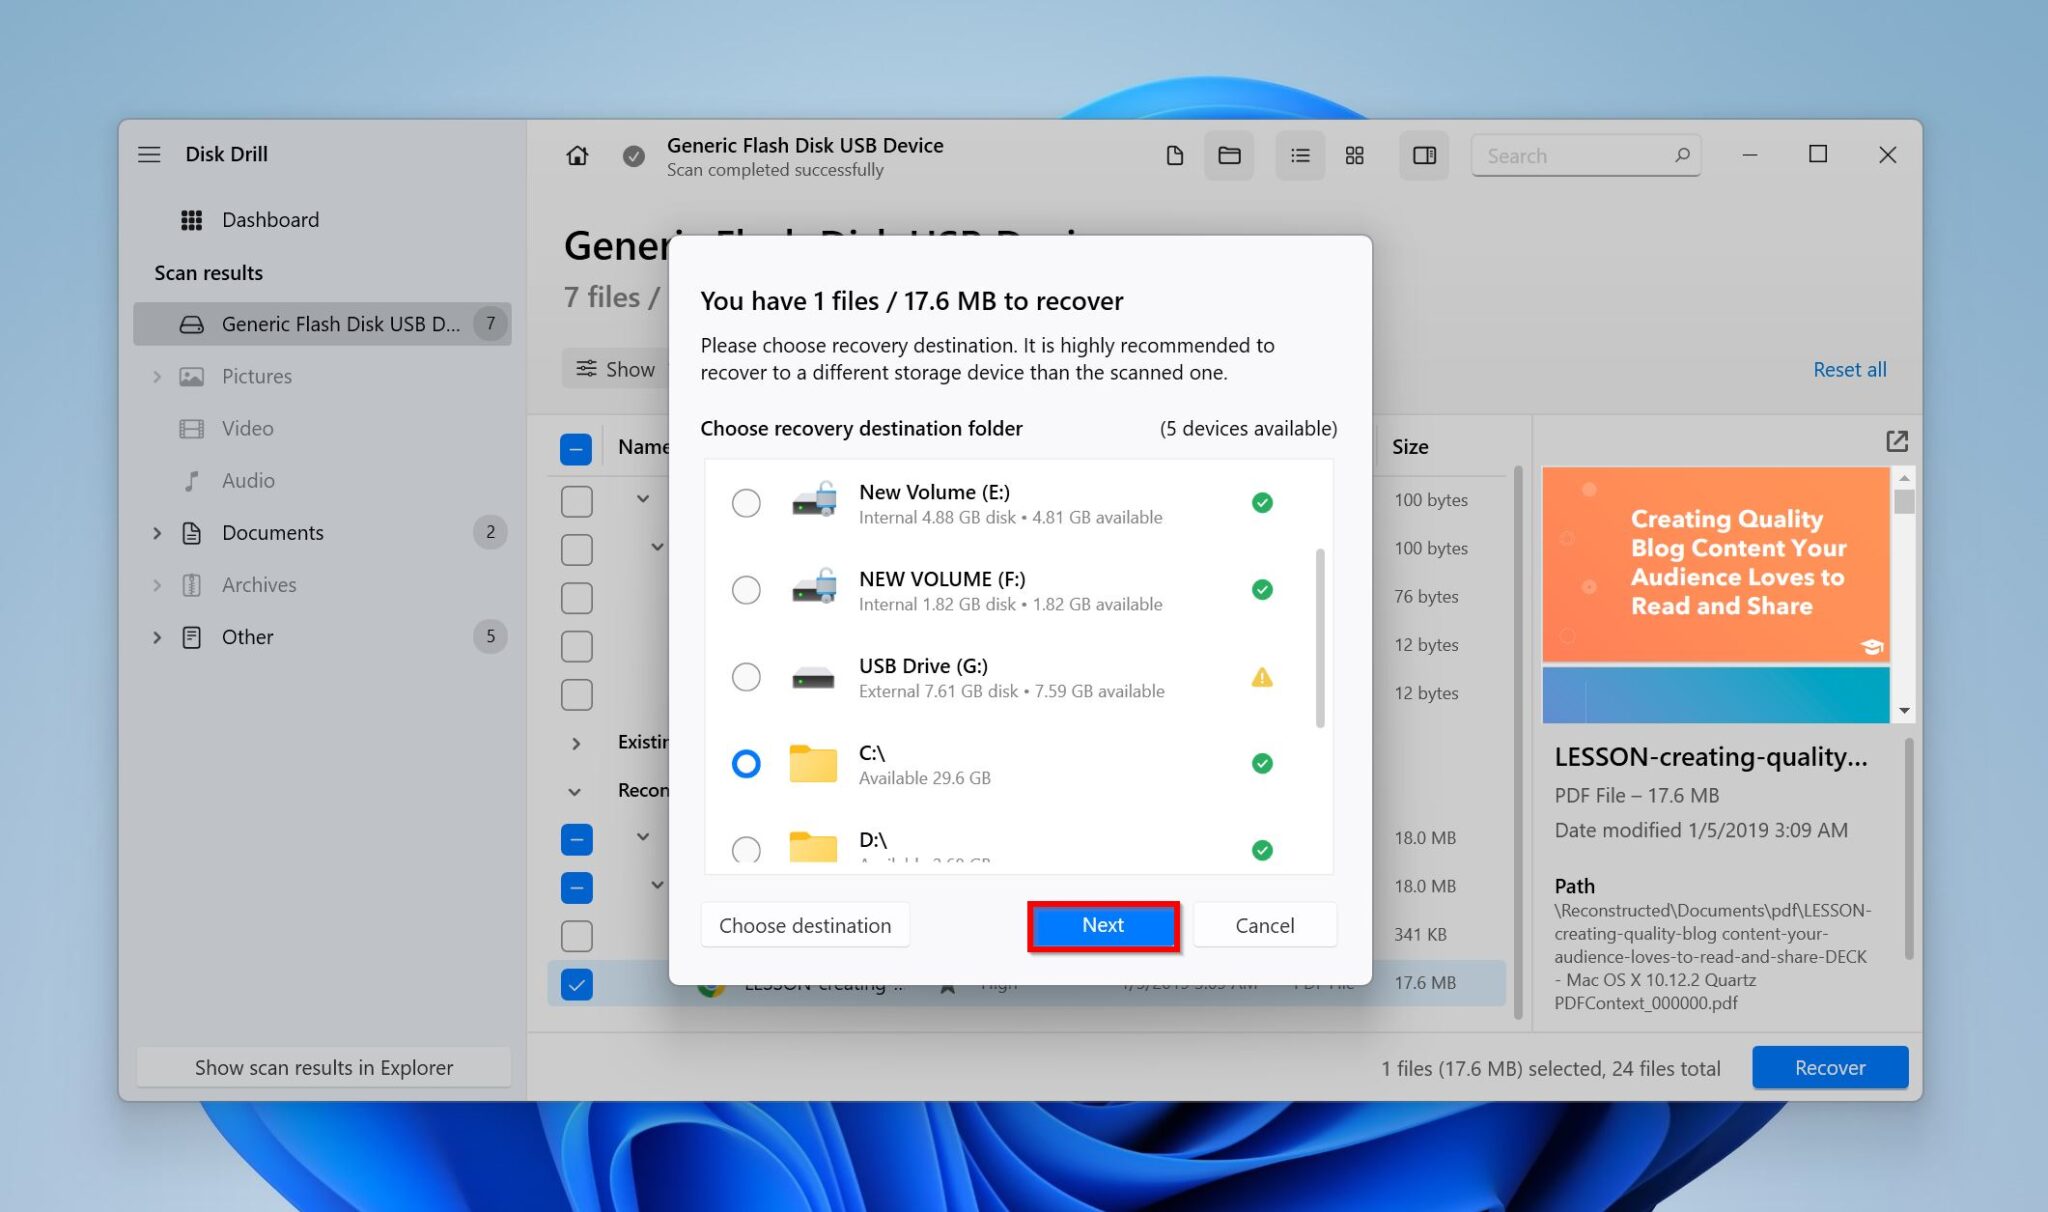2048x1212 pixels.
Task: Select the C:\ destination radio button
Action: [746, 763]
